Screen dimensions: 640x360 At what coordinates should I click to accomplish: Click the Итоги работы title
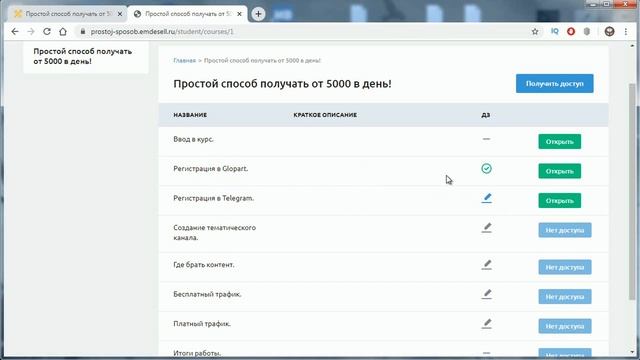point(197,353)
